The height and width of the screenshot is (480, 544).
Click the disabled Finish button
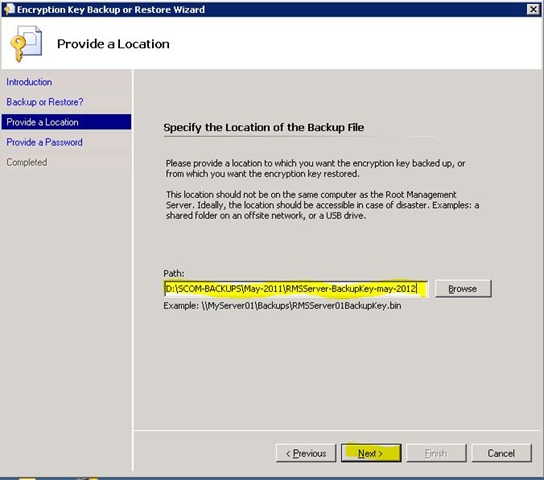pyautogui.click(x=436, y=453)
